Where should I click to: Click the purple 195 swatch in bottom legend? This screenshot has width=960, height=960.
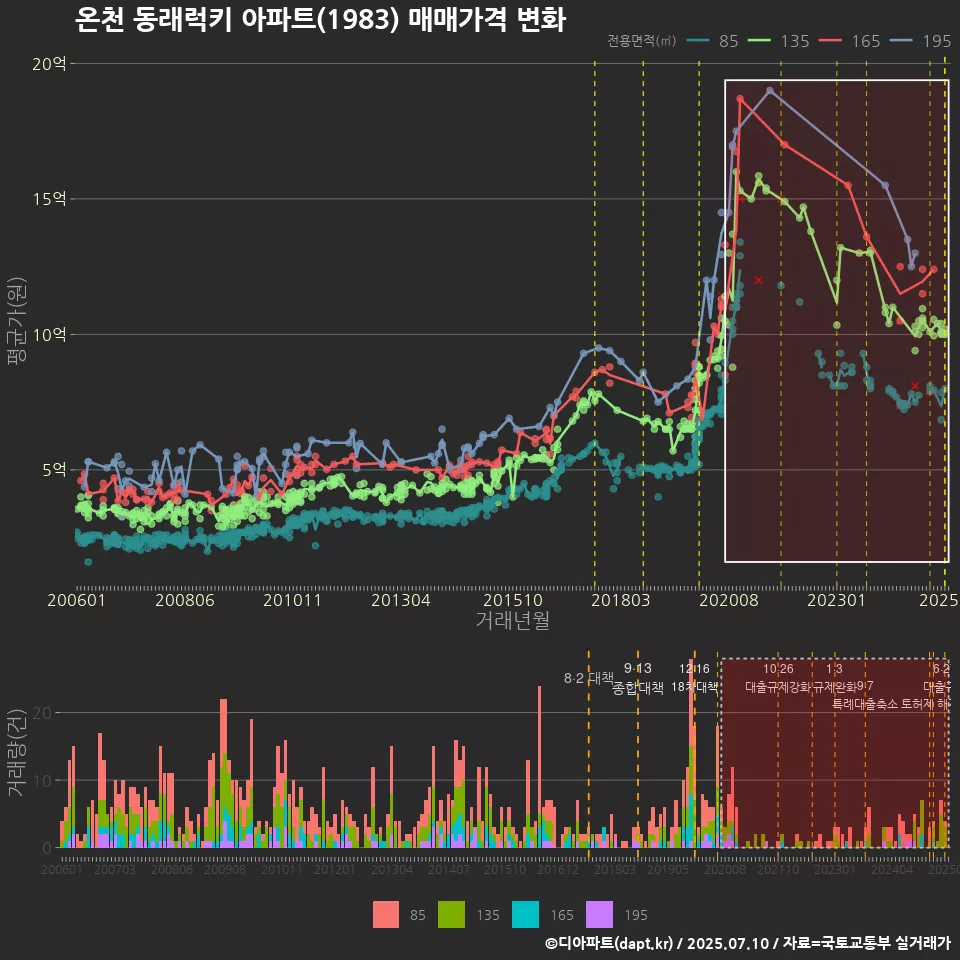[x=599, y=915]
